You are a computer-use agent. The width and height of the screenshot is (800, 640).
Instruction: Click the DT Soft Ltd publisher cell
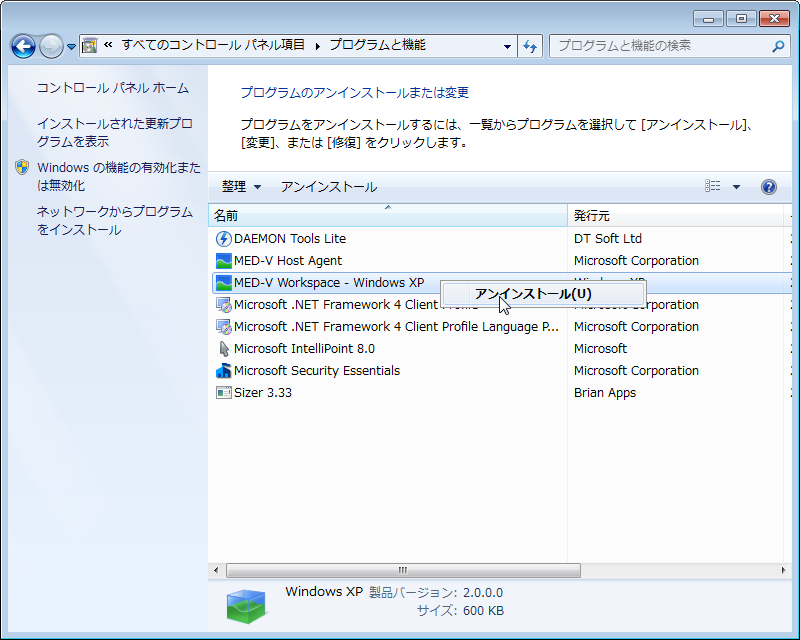(x=608, y=239)
